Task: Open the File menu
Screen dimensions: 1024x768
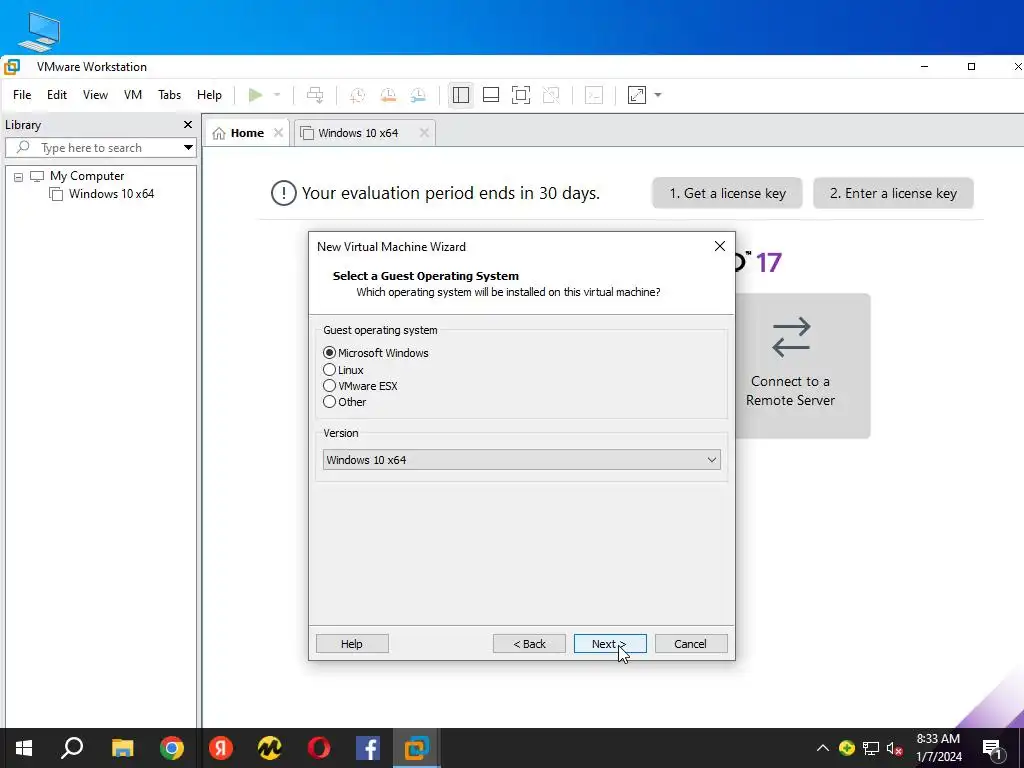Action: (22, 95)
